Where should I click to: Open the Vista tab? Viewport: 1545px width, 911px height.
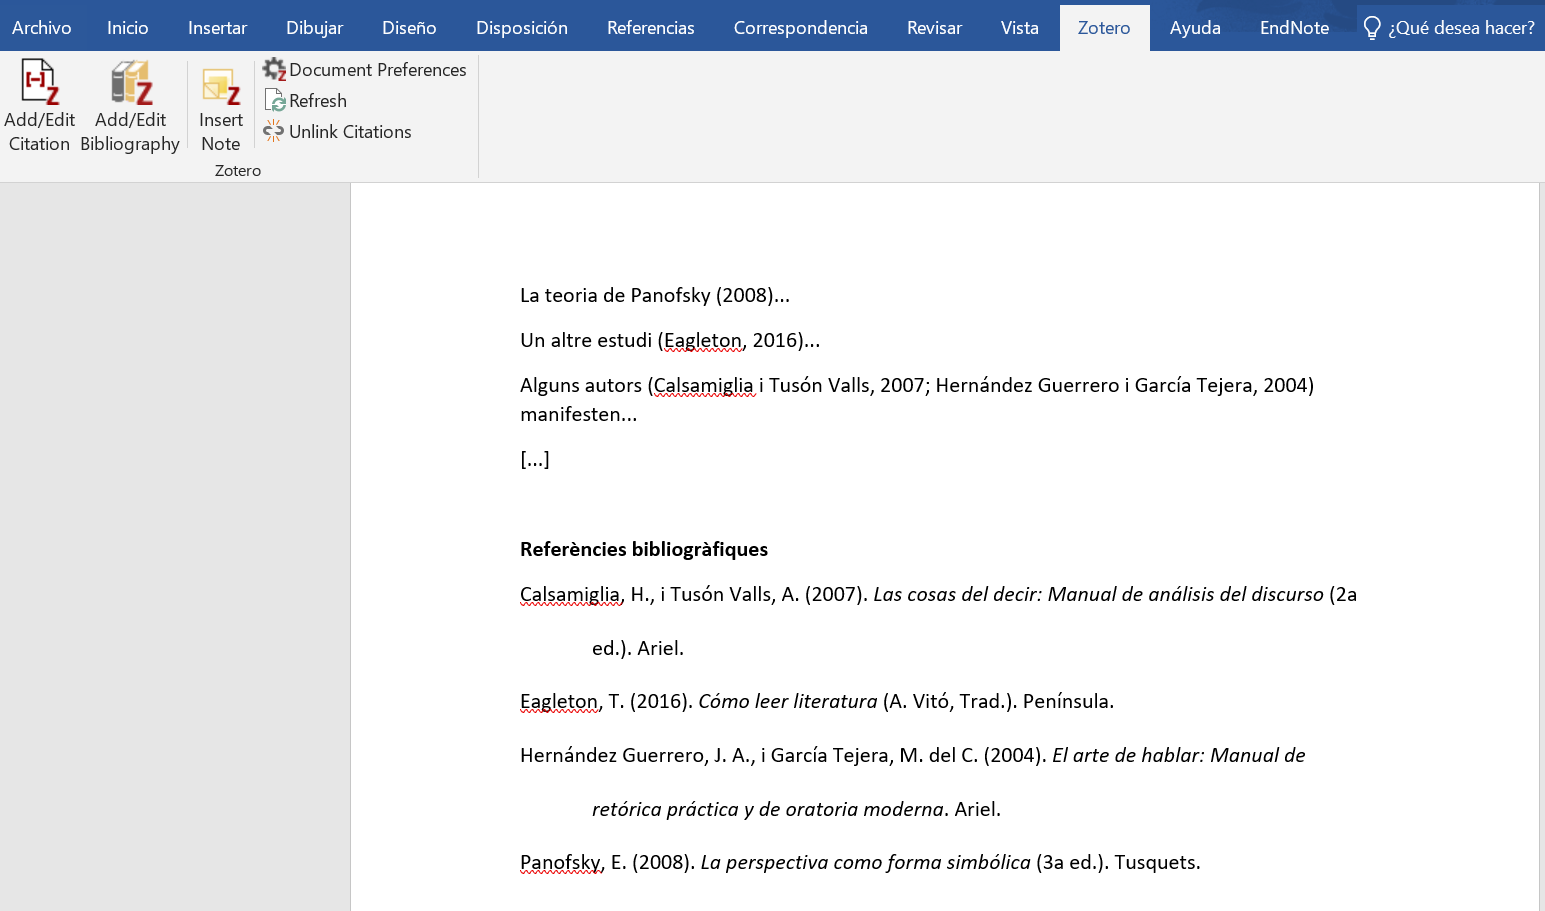[x=1020, y=28]
